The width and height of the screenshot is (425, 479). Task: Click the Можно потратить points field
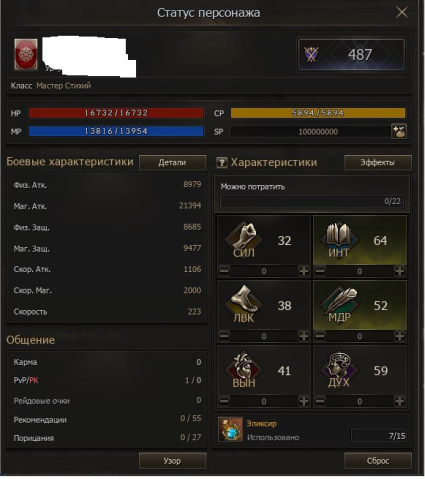312,201
